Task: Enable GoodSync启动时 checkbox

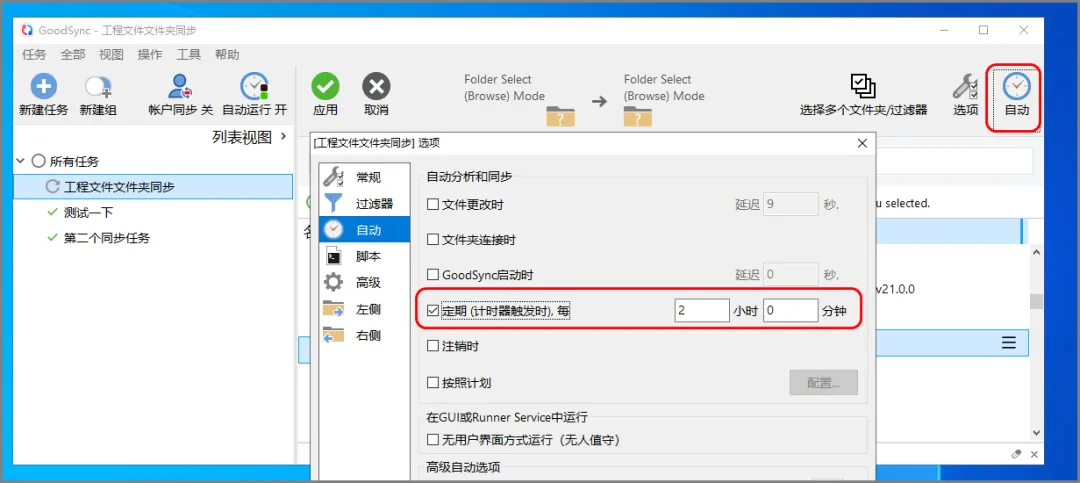Action: point(433,275)
